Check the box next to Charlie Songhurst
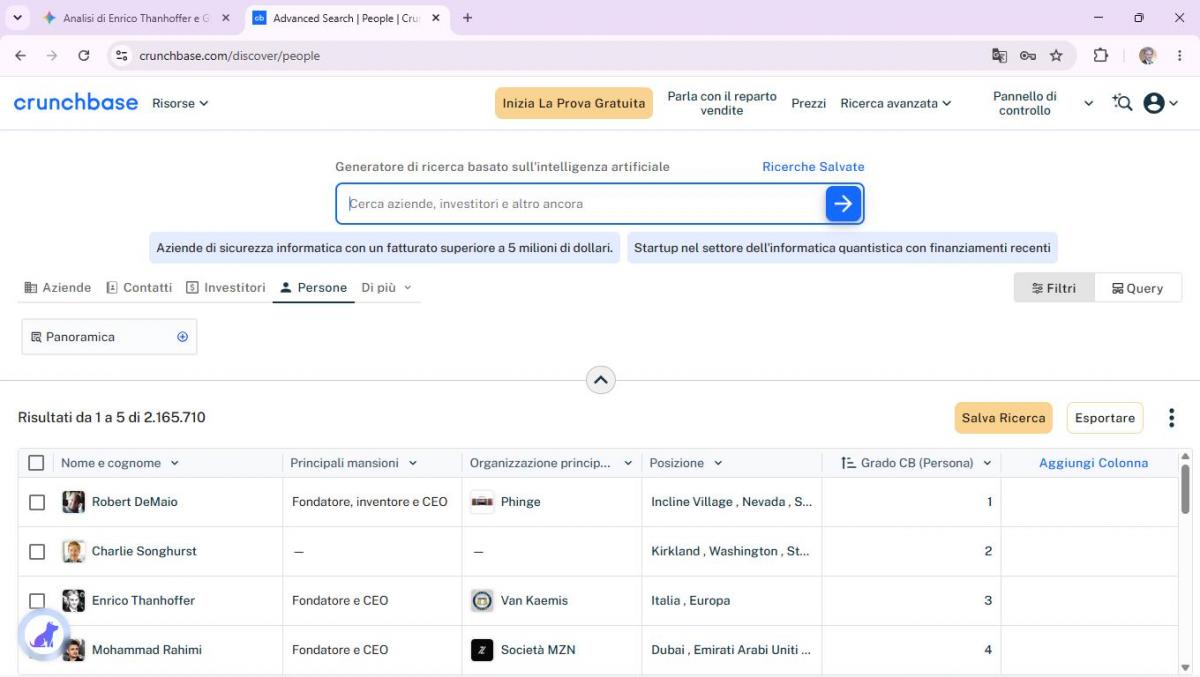This screenshot has width=1200, height=677. [37, 551]
